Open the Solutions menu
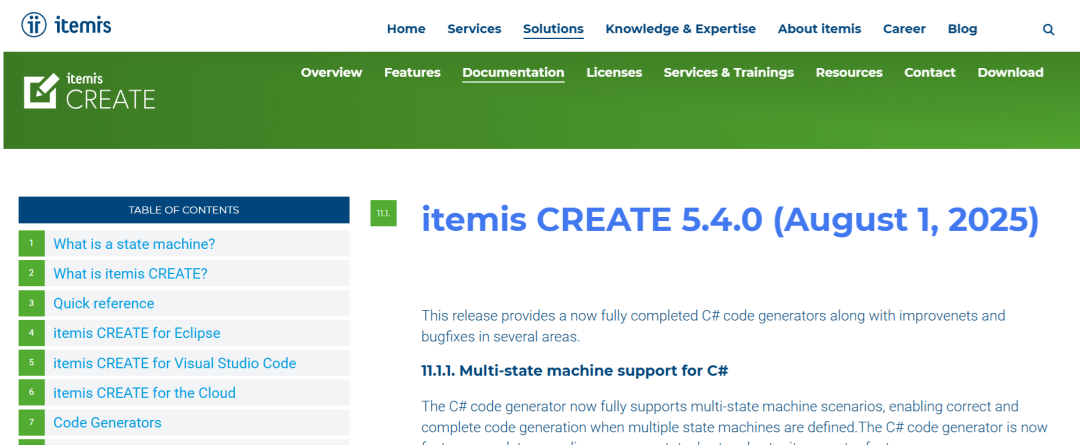 [x=553, y=29]
